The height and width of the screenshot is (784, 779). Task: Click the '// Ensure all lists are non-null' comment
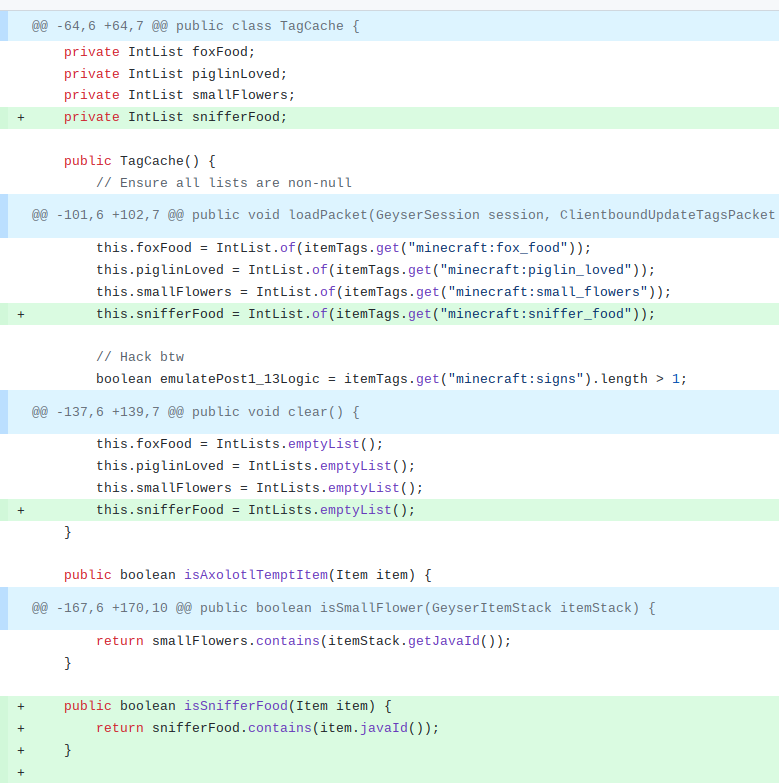point(224,183)
